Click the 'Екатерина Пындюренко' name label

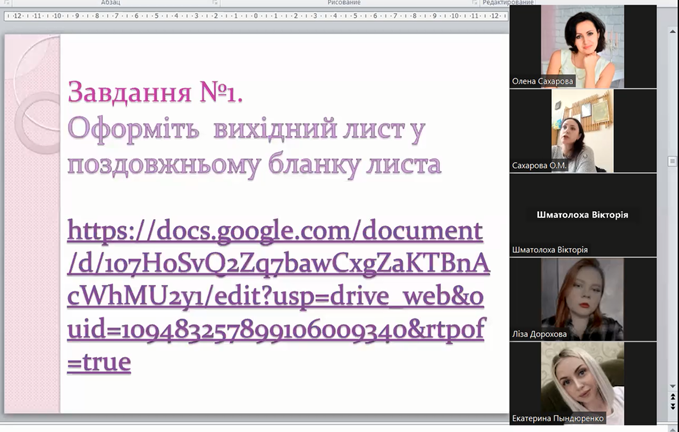coord(558,418)
